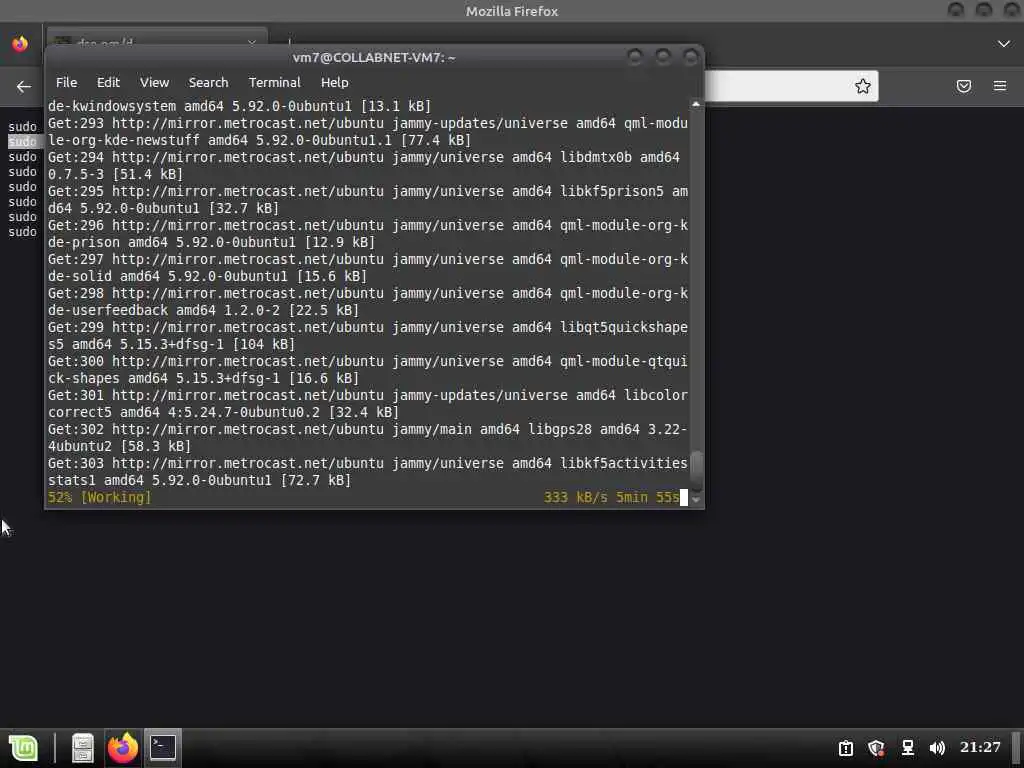Click the Get:303 libkf5activities line
This screenshot has width=1024, height=768.
[368, 472]
